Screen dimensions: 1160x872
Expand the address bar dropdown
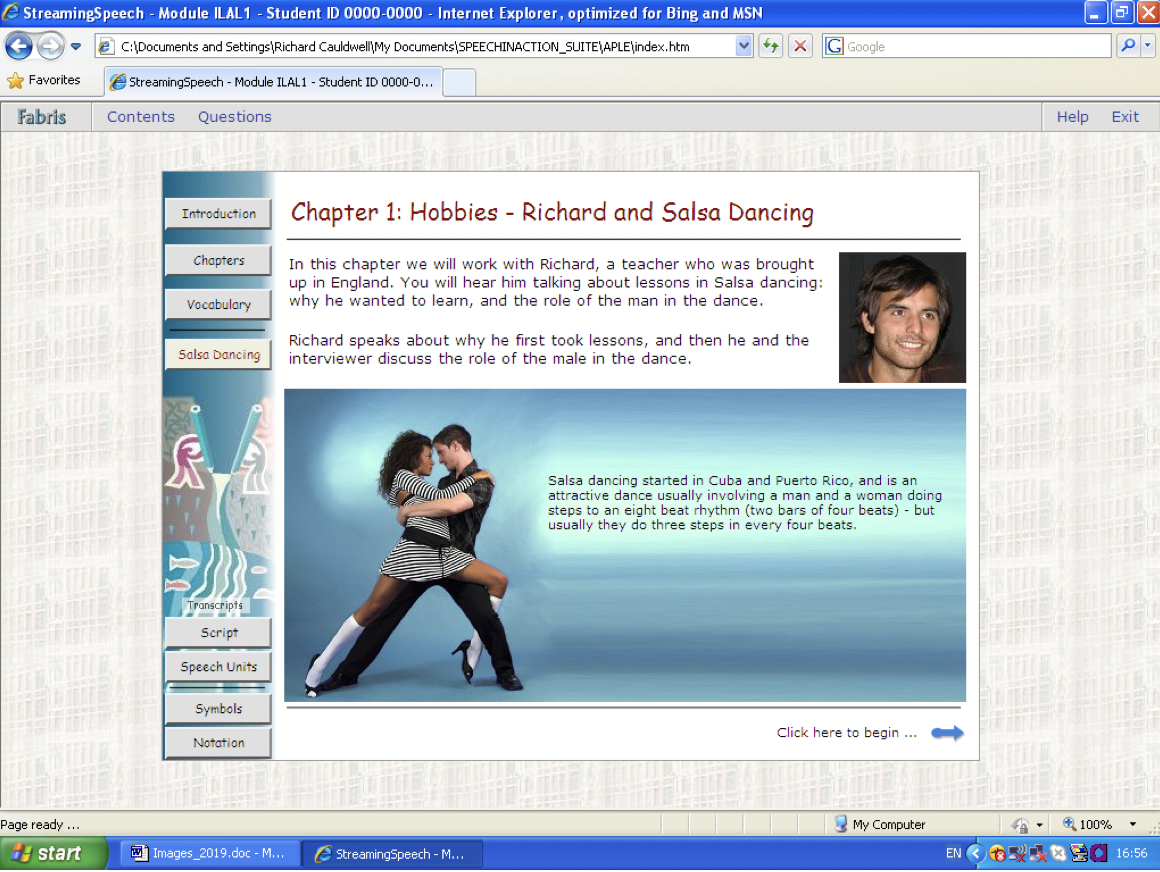point(743,46)
